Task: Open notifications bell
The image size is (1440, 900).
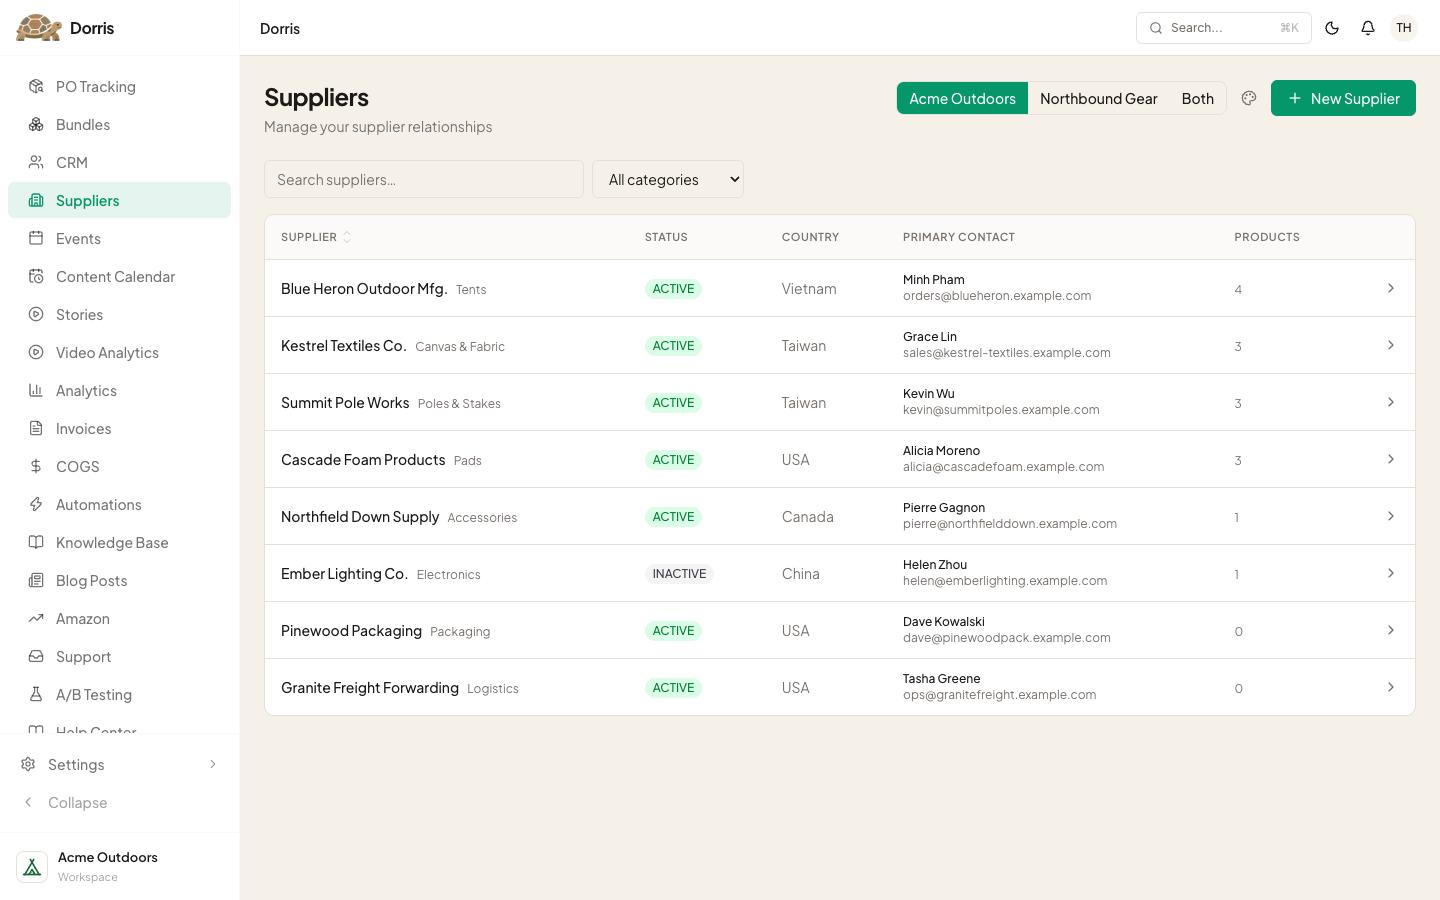Action: 1368,28
